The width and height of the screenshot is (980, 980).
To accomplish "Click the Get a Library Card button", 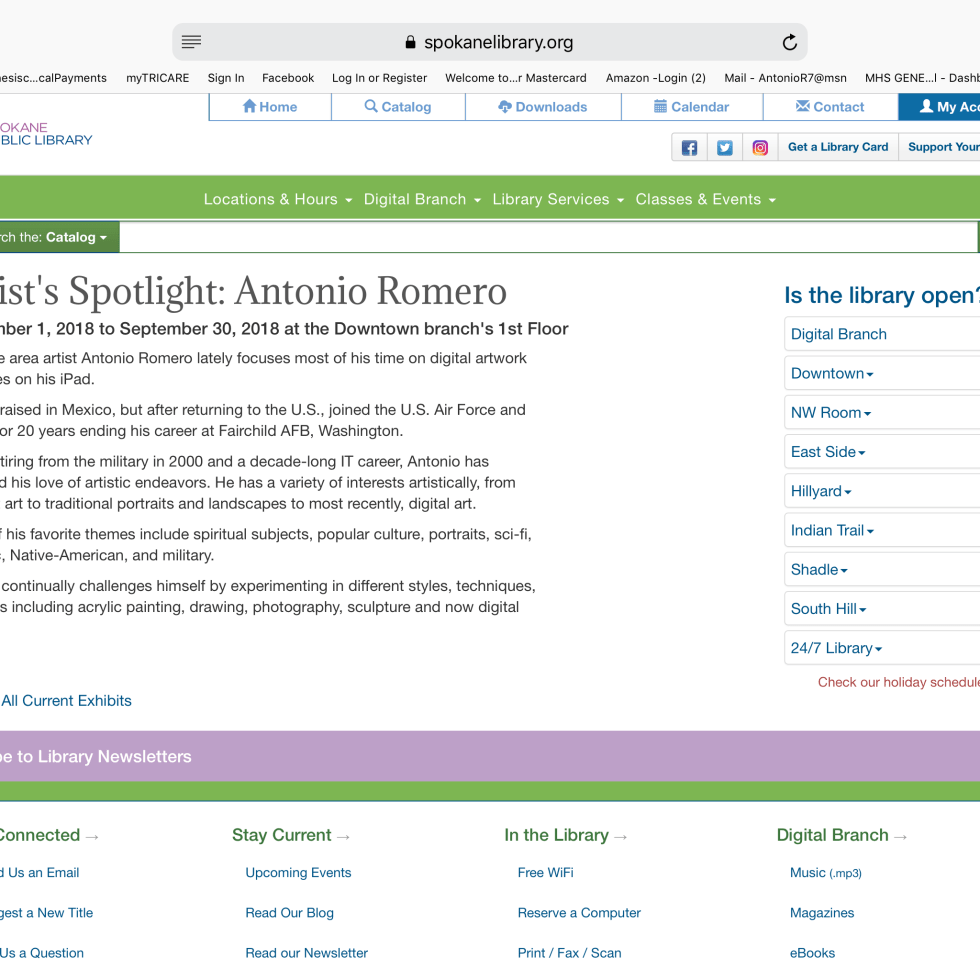I will click(x=838, y=147).
